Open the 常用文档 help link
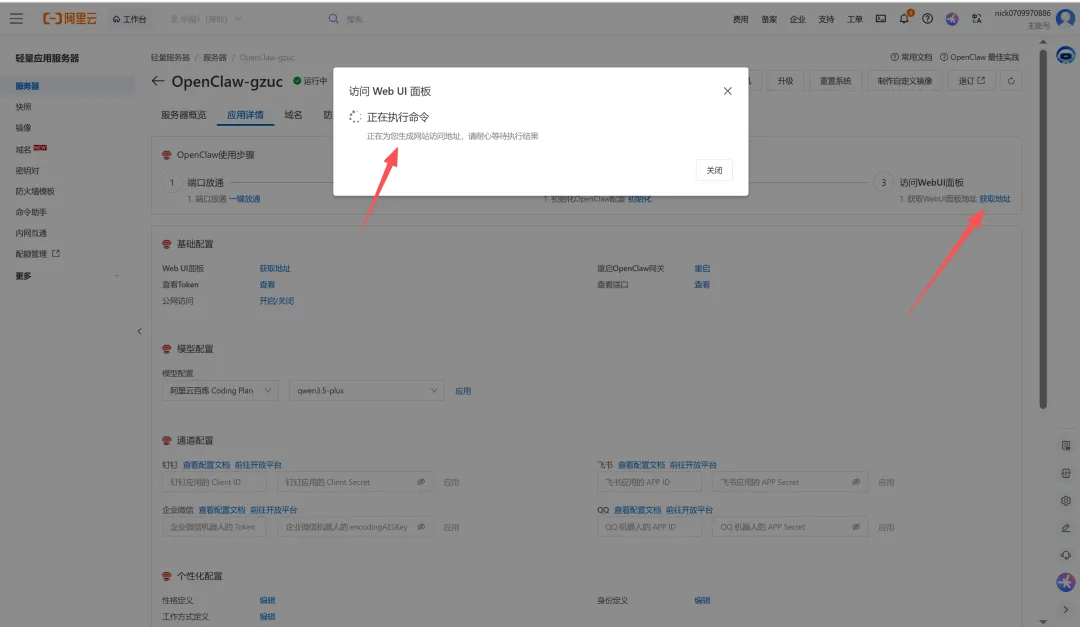 (x=911, y=57)
